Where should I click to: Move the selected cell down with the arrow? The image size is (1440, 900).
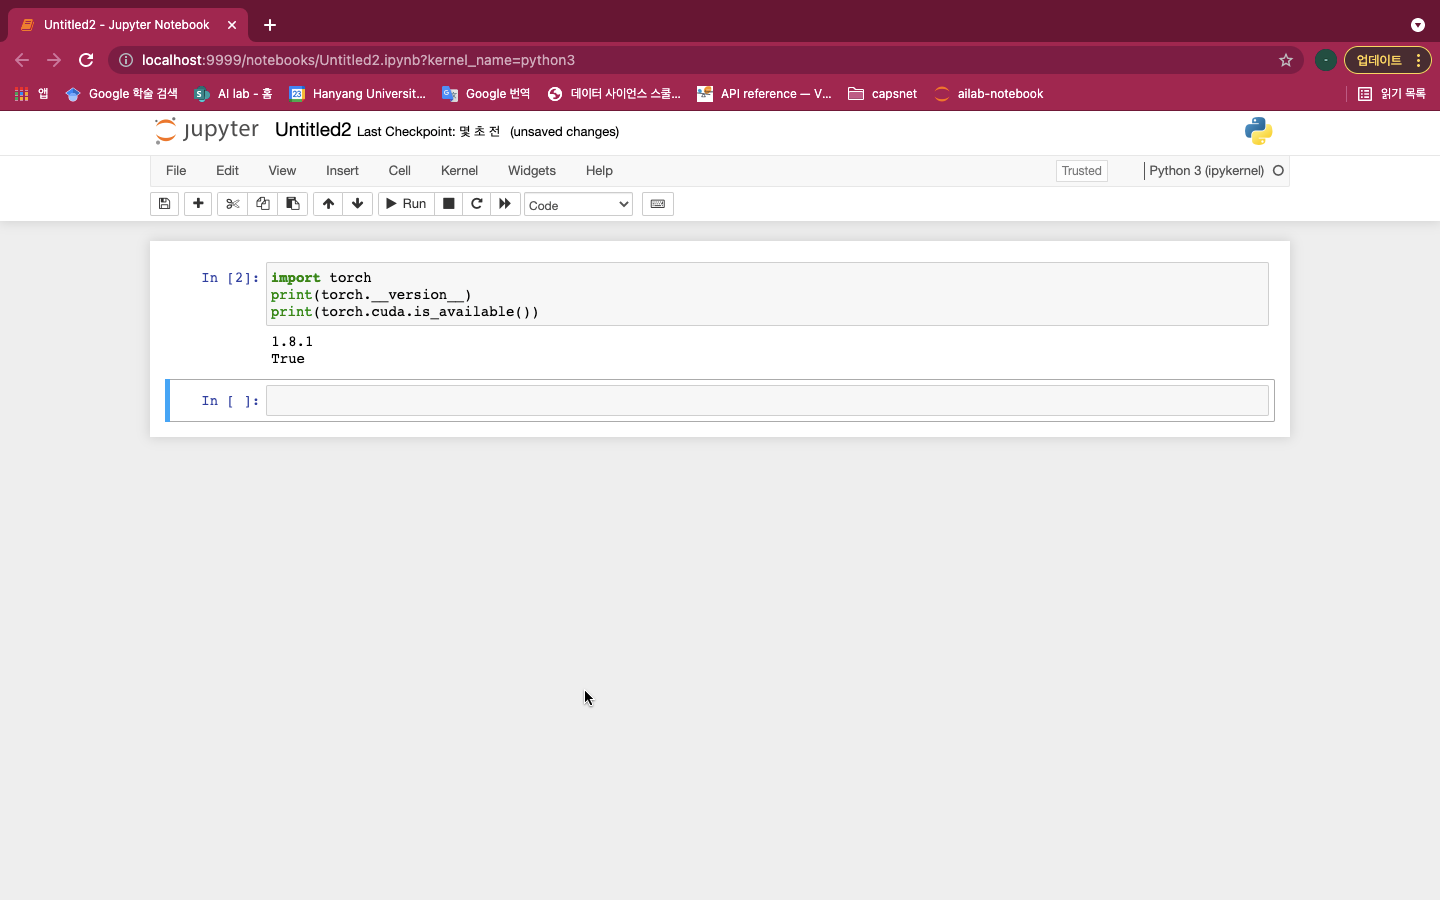tap(357, 204)
